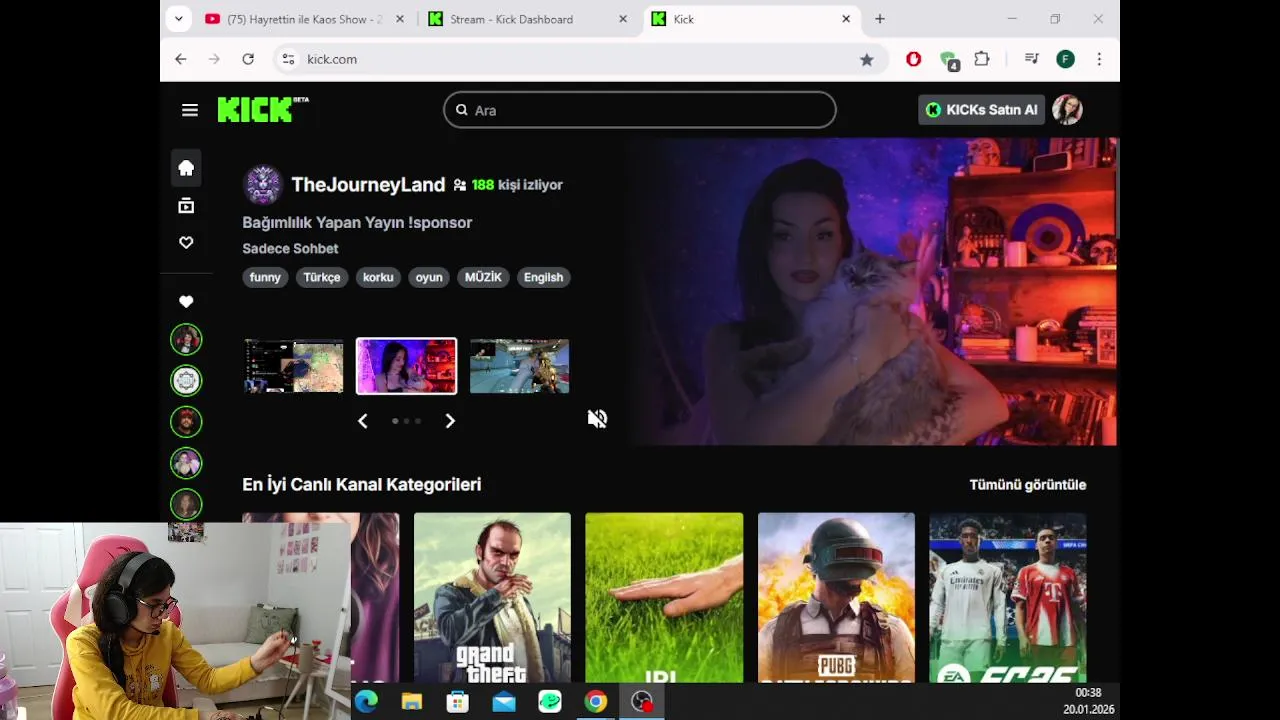Reload the page
The image size is (1280, 720).
click(x=248, y=59)
